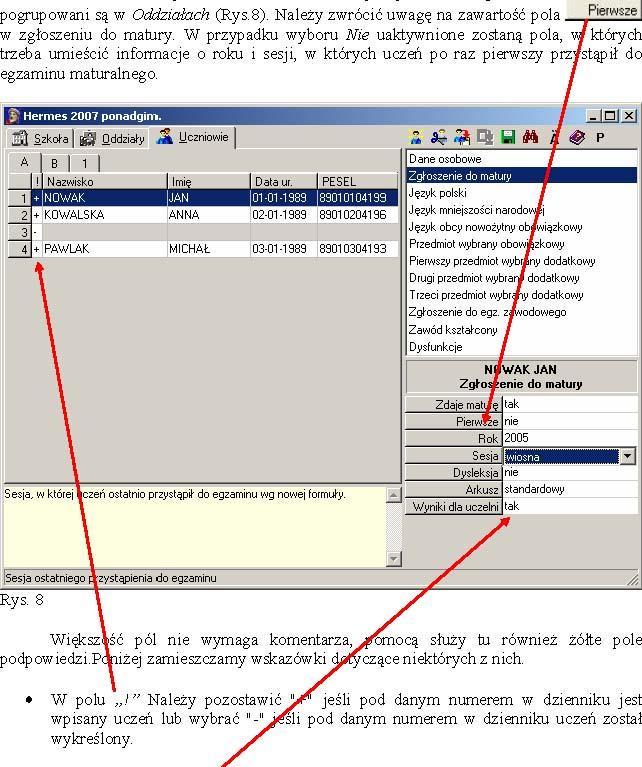Click the PESEL column header
642x767 pixels.
click(358, 181)
